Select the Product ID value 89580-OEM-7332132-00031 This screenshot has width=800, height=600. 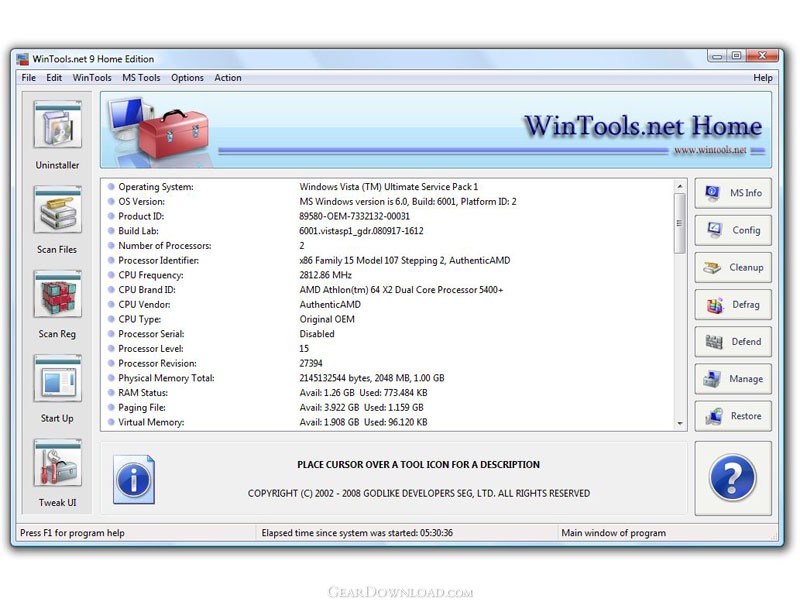click(x=355, y=216)
